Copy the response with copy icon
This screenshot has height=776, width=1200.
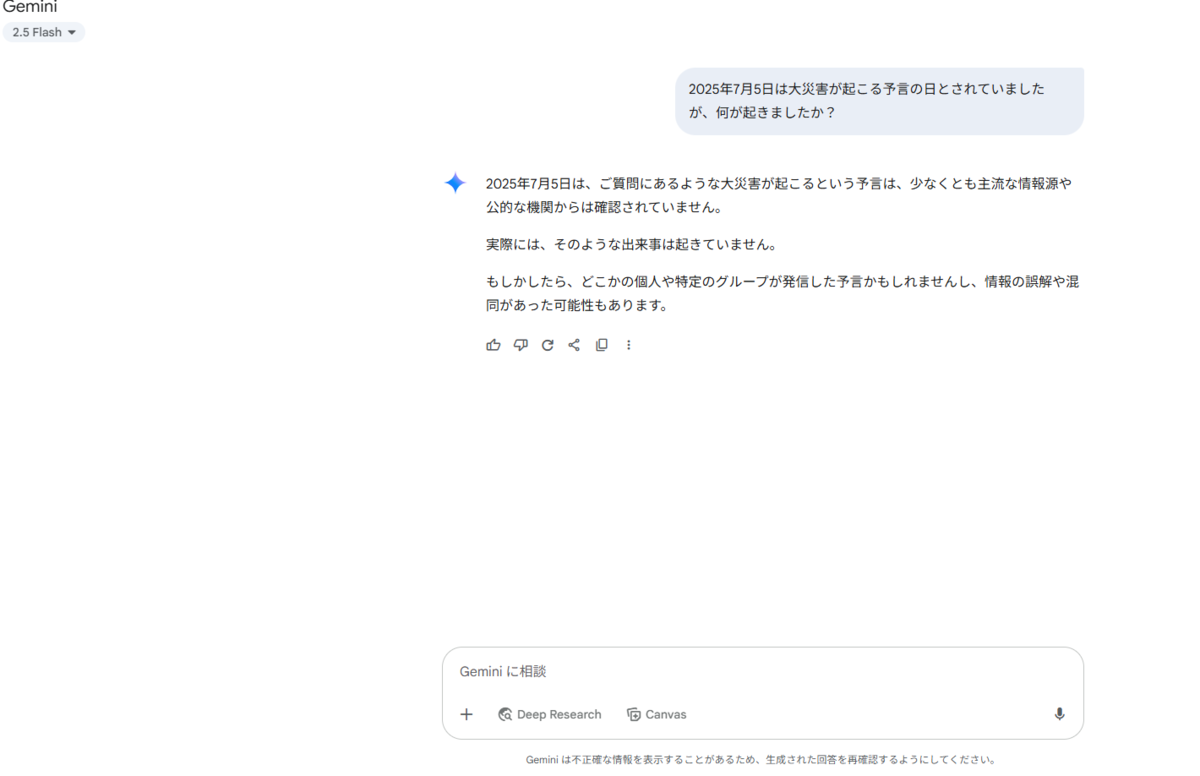click(x=601, y=345)
